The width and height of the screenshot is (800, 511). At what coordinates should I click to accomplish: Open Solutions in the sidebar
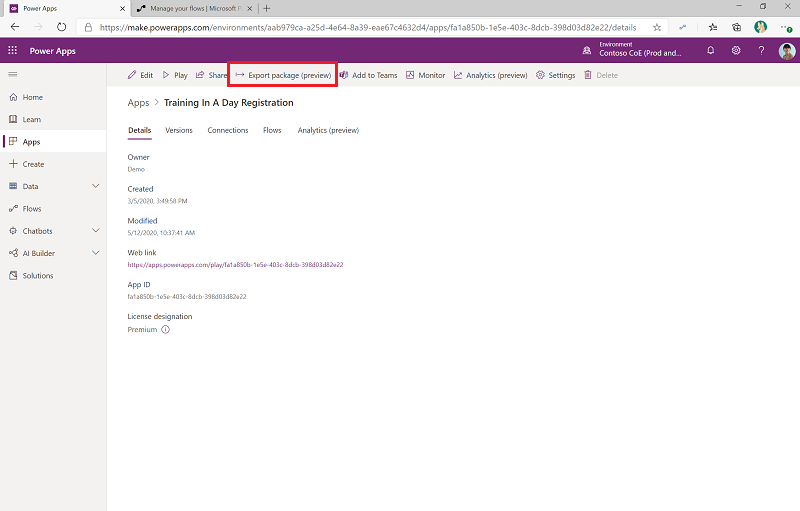[x=53, y=275]
